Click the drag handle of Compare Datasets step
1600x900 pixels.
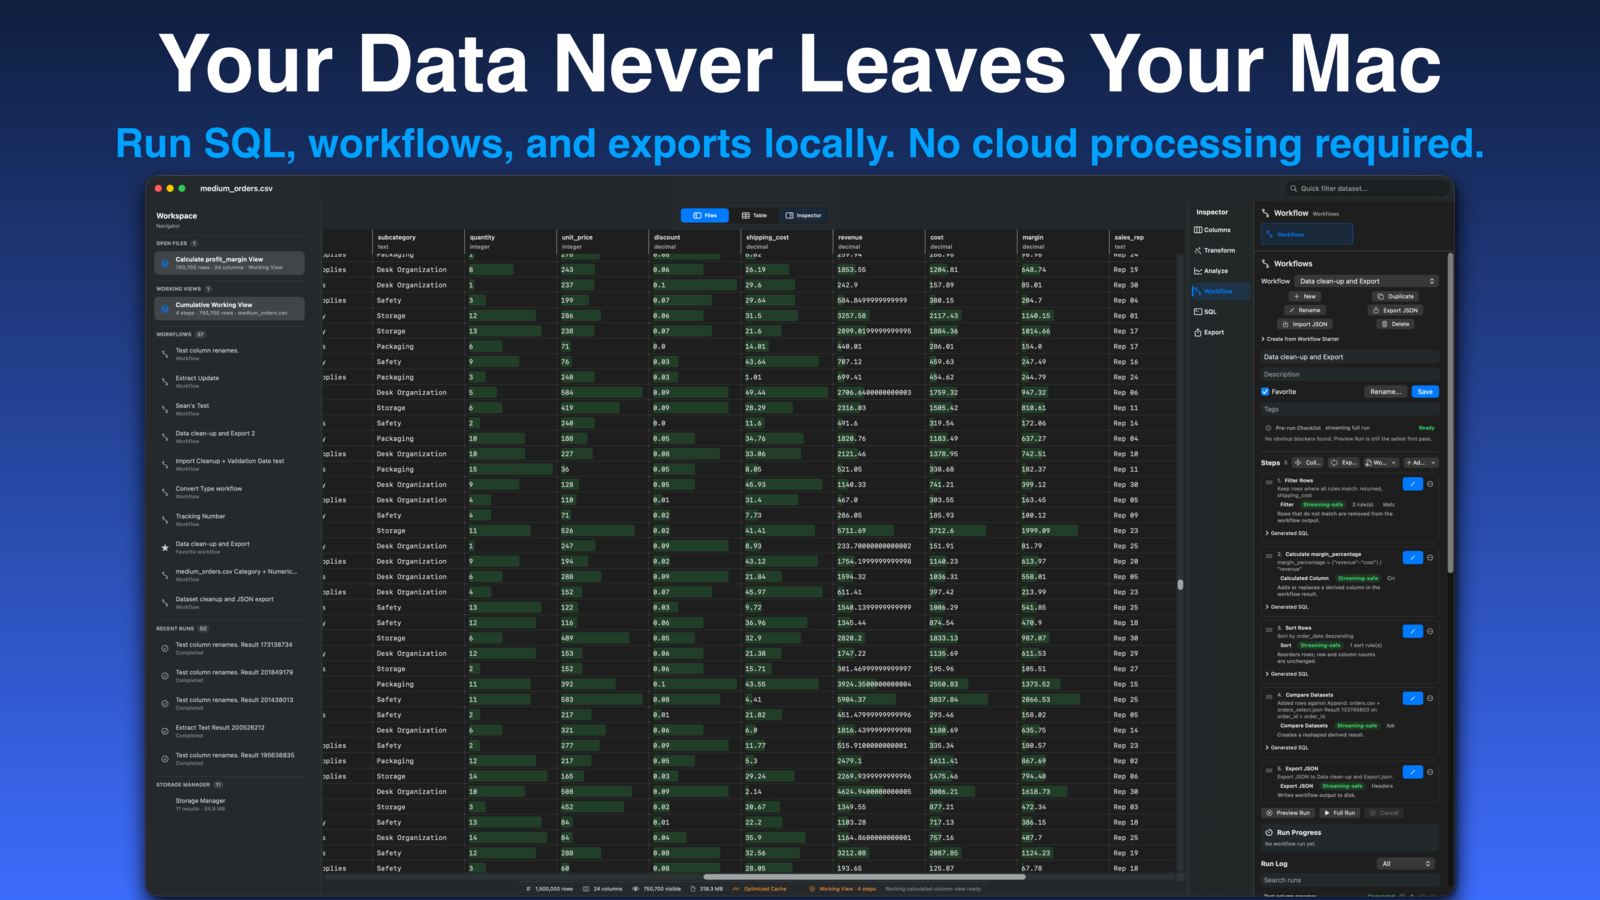coord(1269,696)
